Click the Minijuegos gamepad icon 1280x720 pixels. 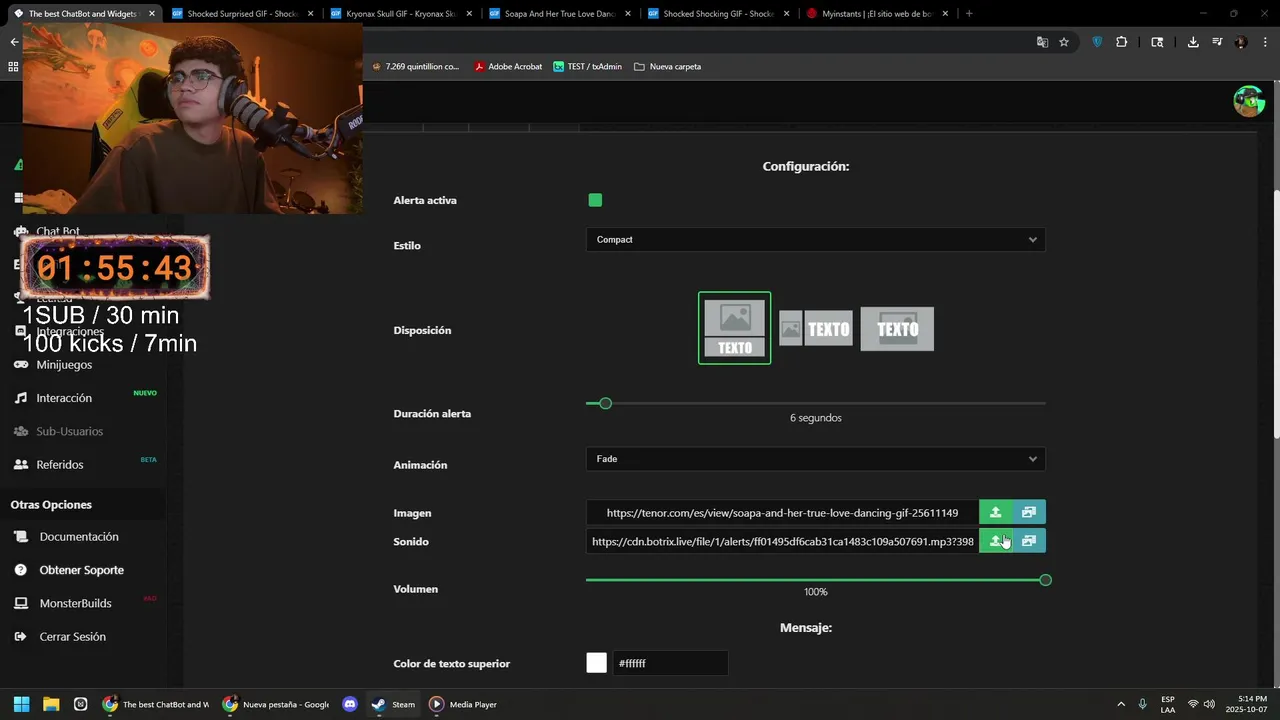click(x=20, y=365)
